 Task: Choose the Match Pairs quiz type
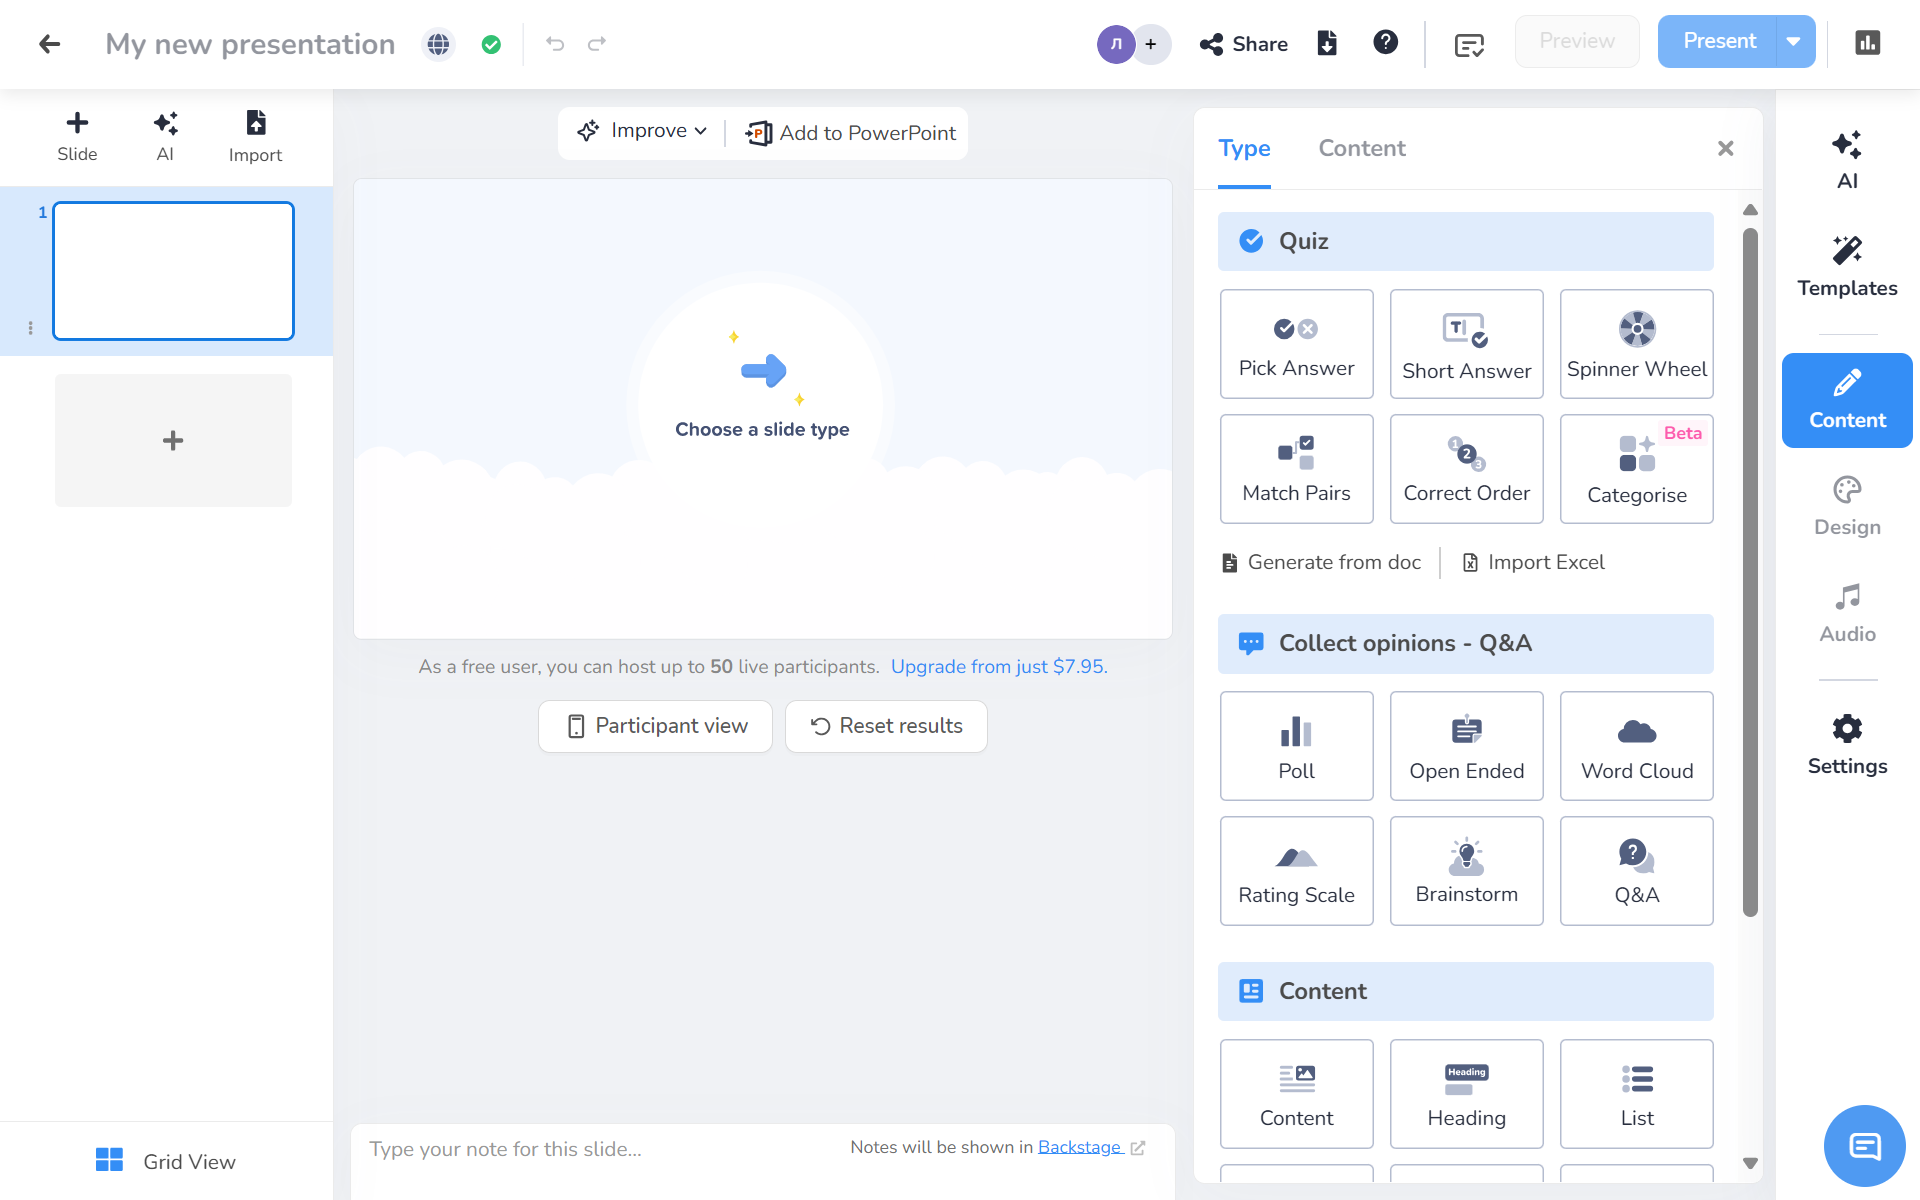coord(1296,469)
